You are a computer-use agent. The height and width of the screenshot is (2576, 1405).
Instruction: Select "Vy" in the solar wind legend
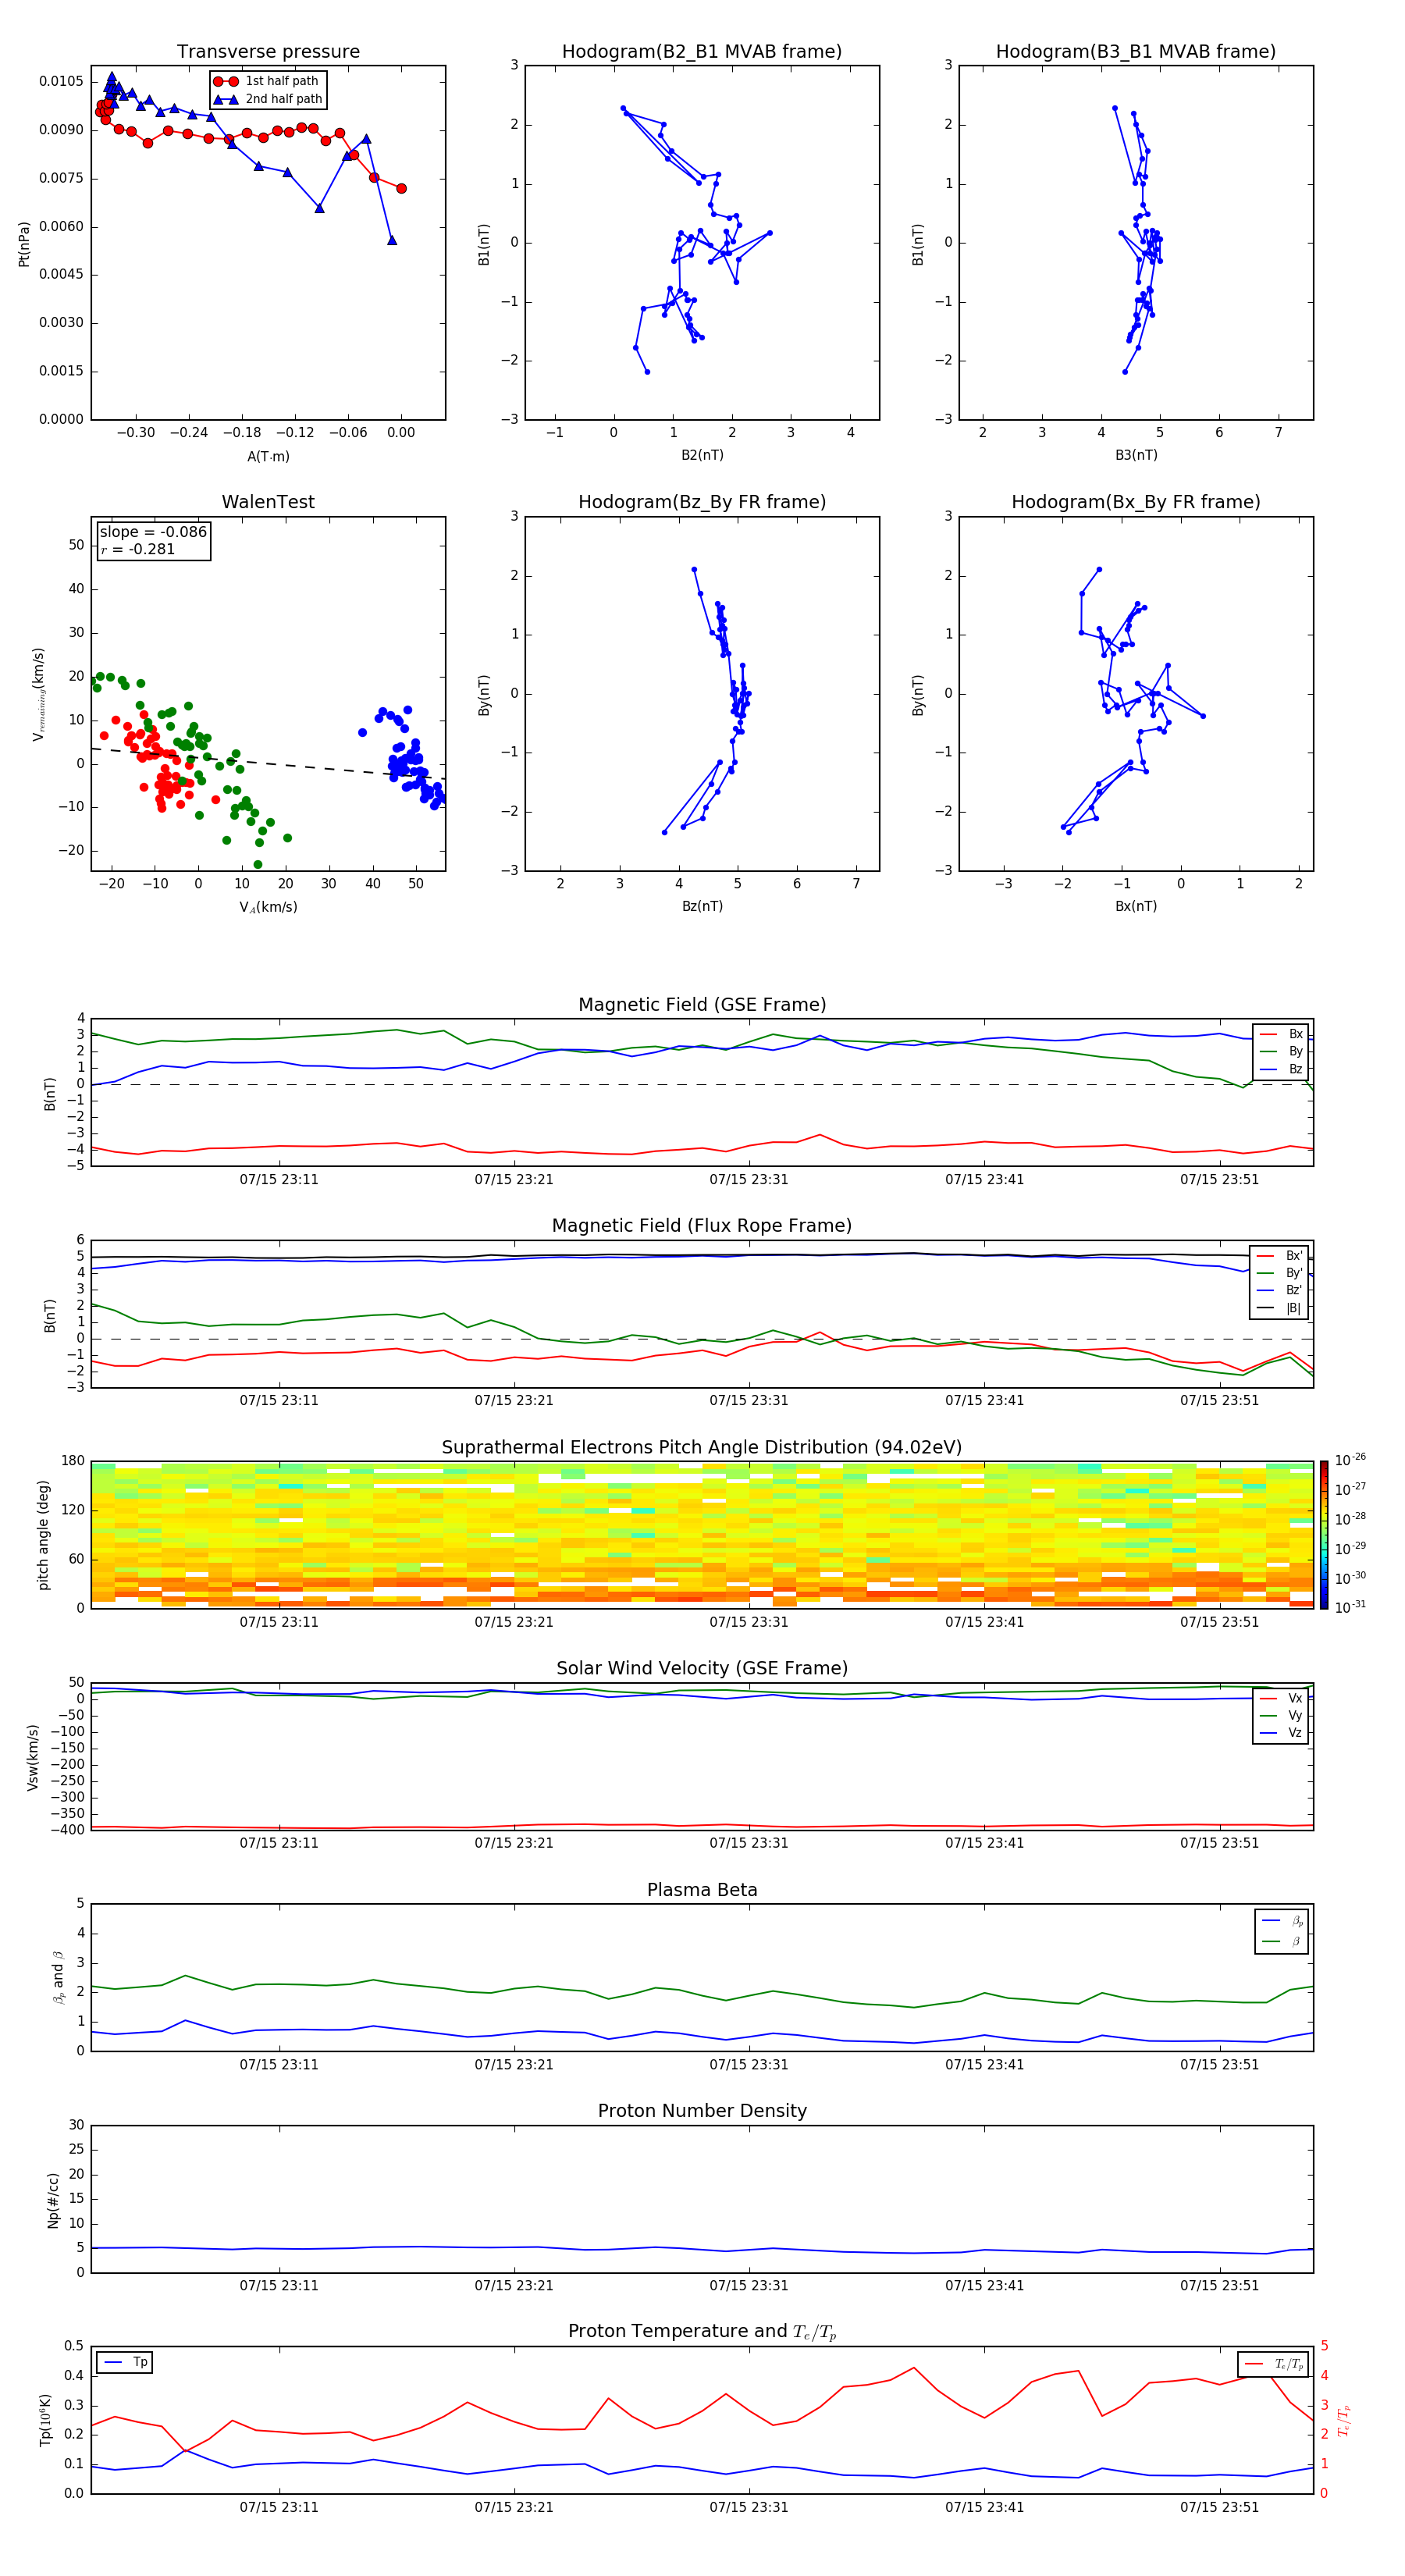[x=1281, y=1715]
